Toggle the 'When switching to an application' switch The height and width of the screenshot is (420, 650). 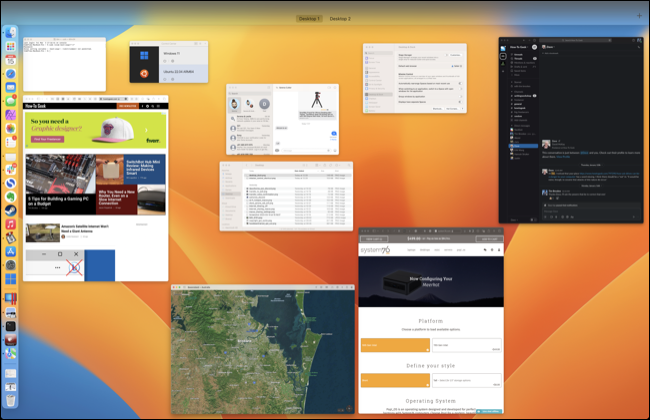point(461,89)
